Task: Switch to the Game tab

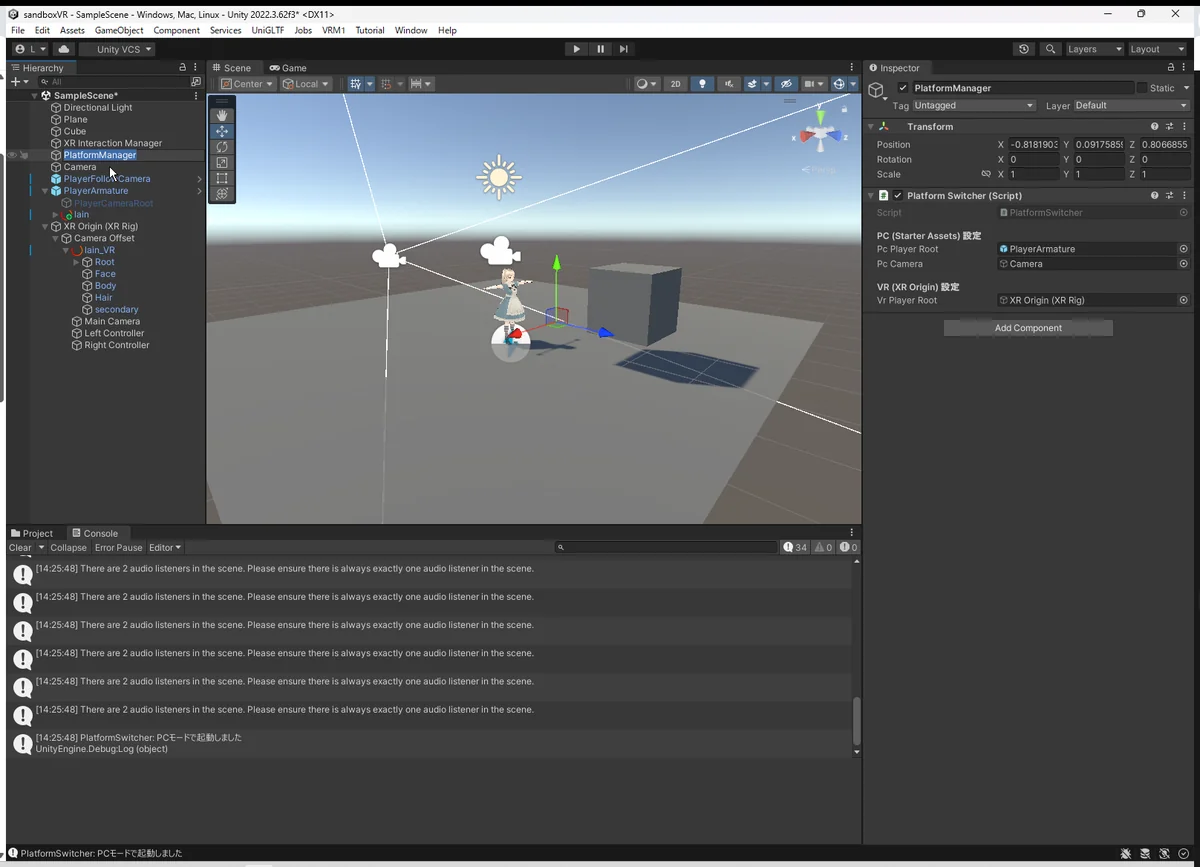Action: point(288,68)
